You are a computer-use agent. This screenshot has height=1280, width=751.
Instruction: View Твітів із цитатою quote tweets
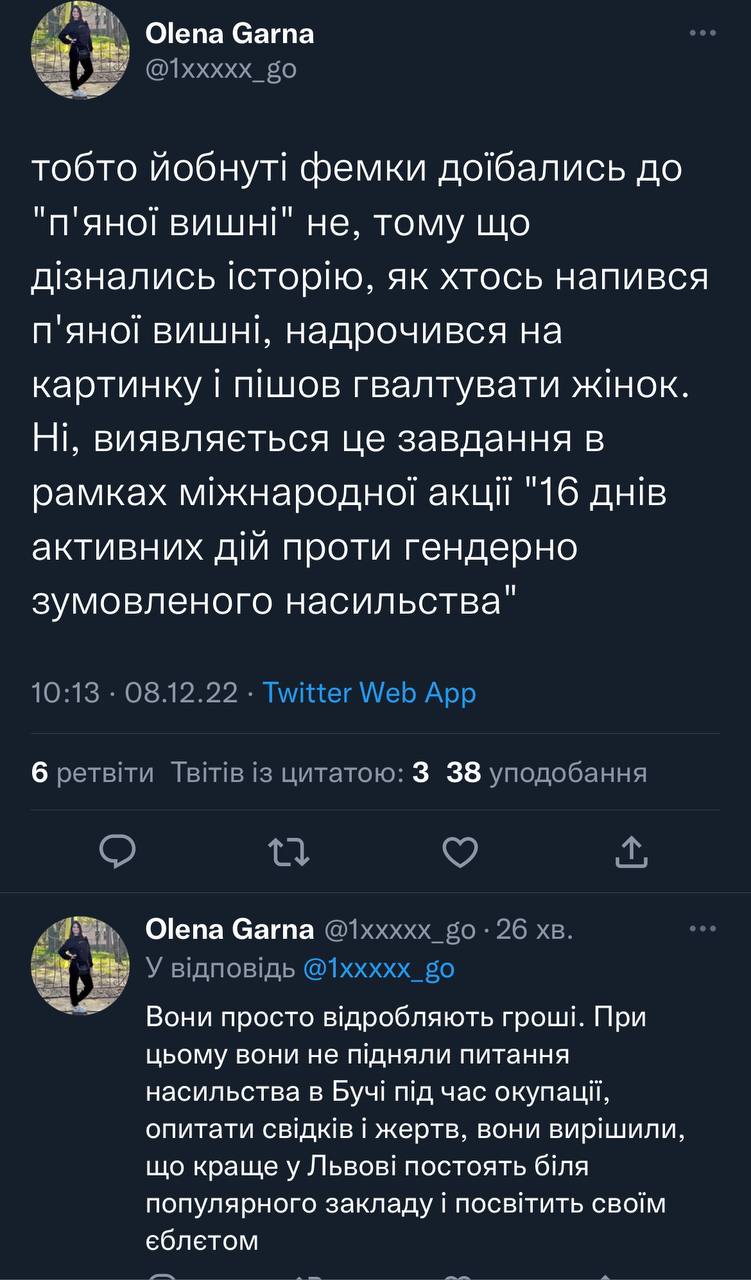300,772
